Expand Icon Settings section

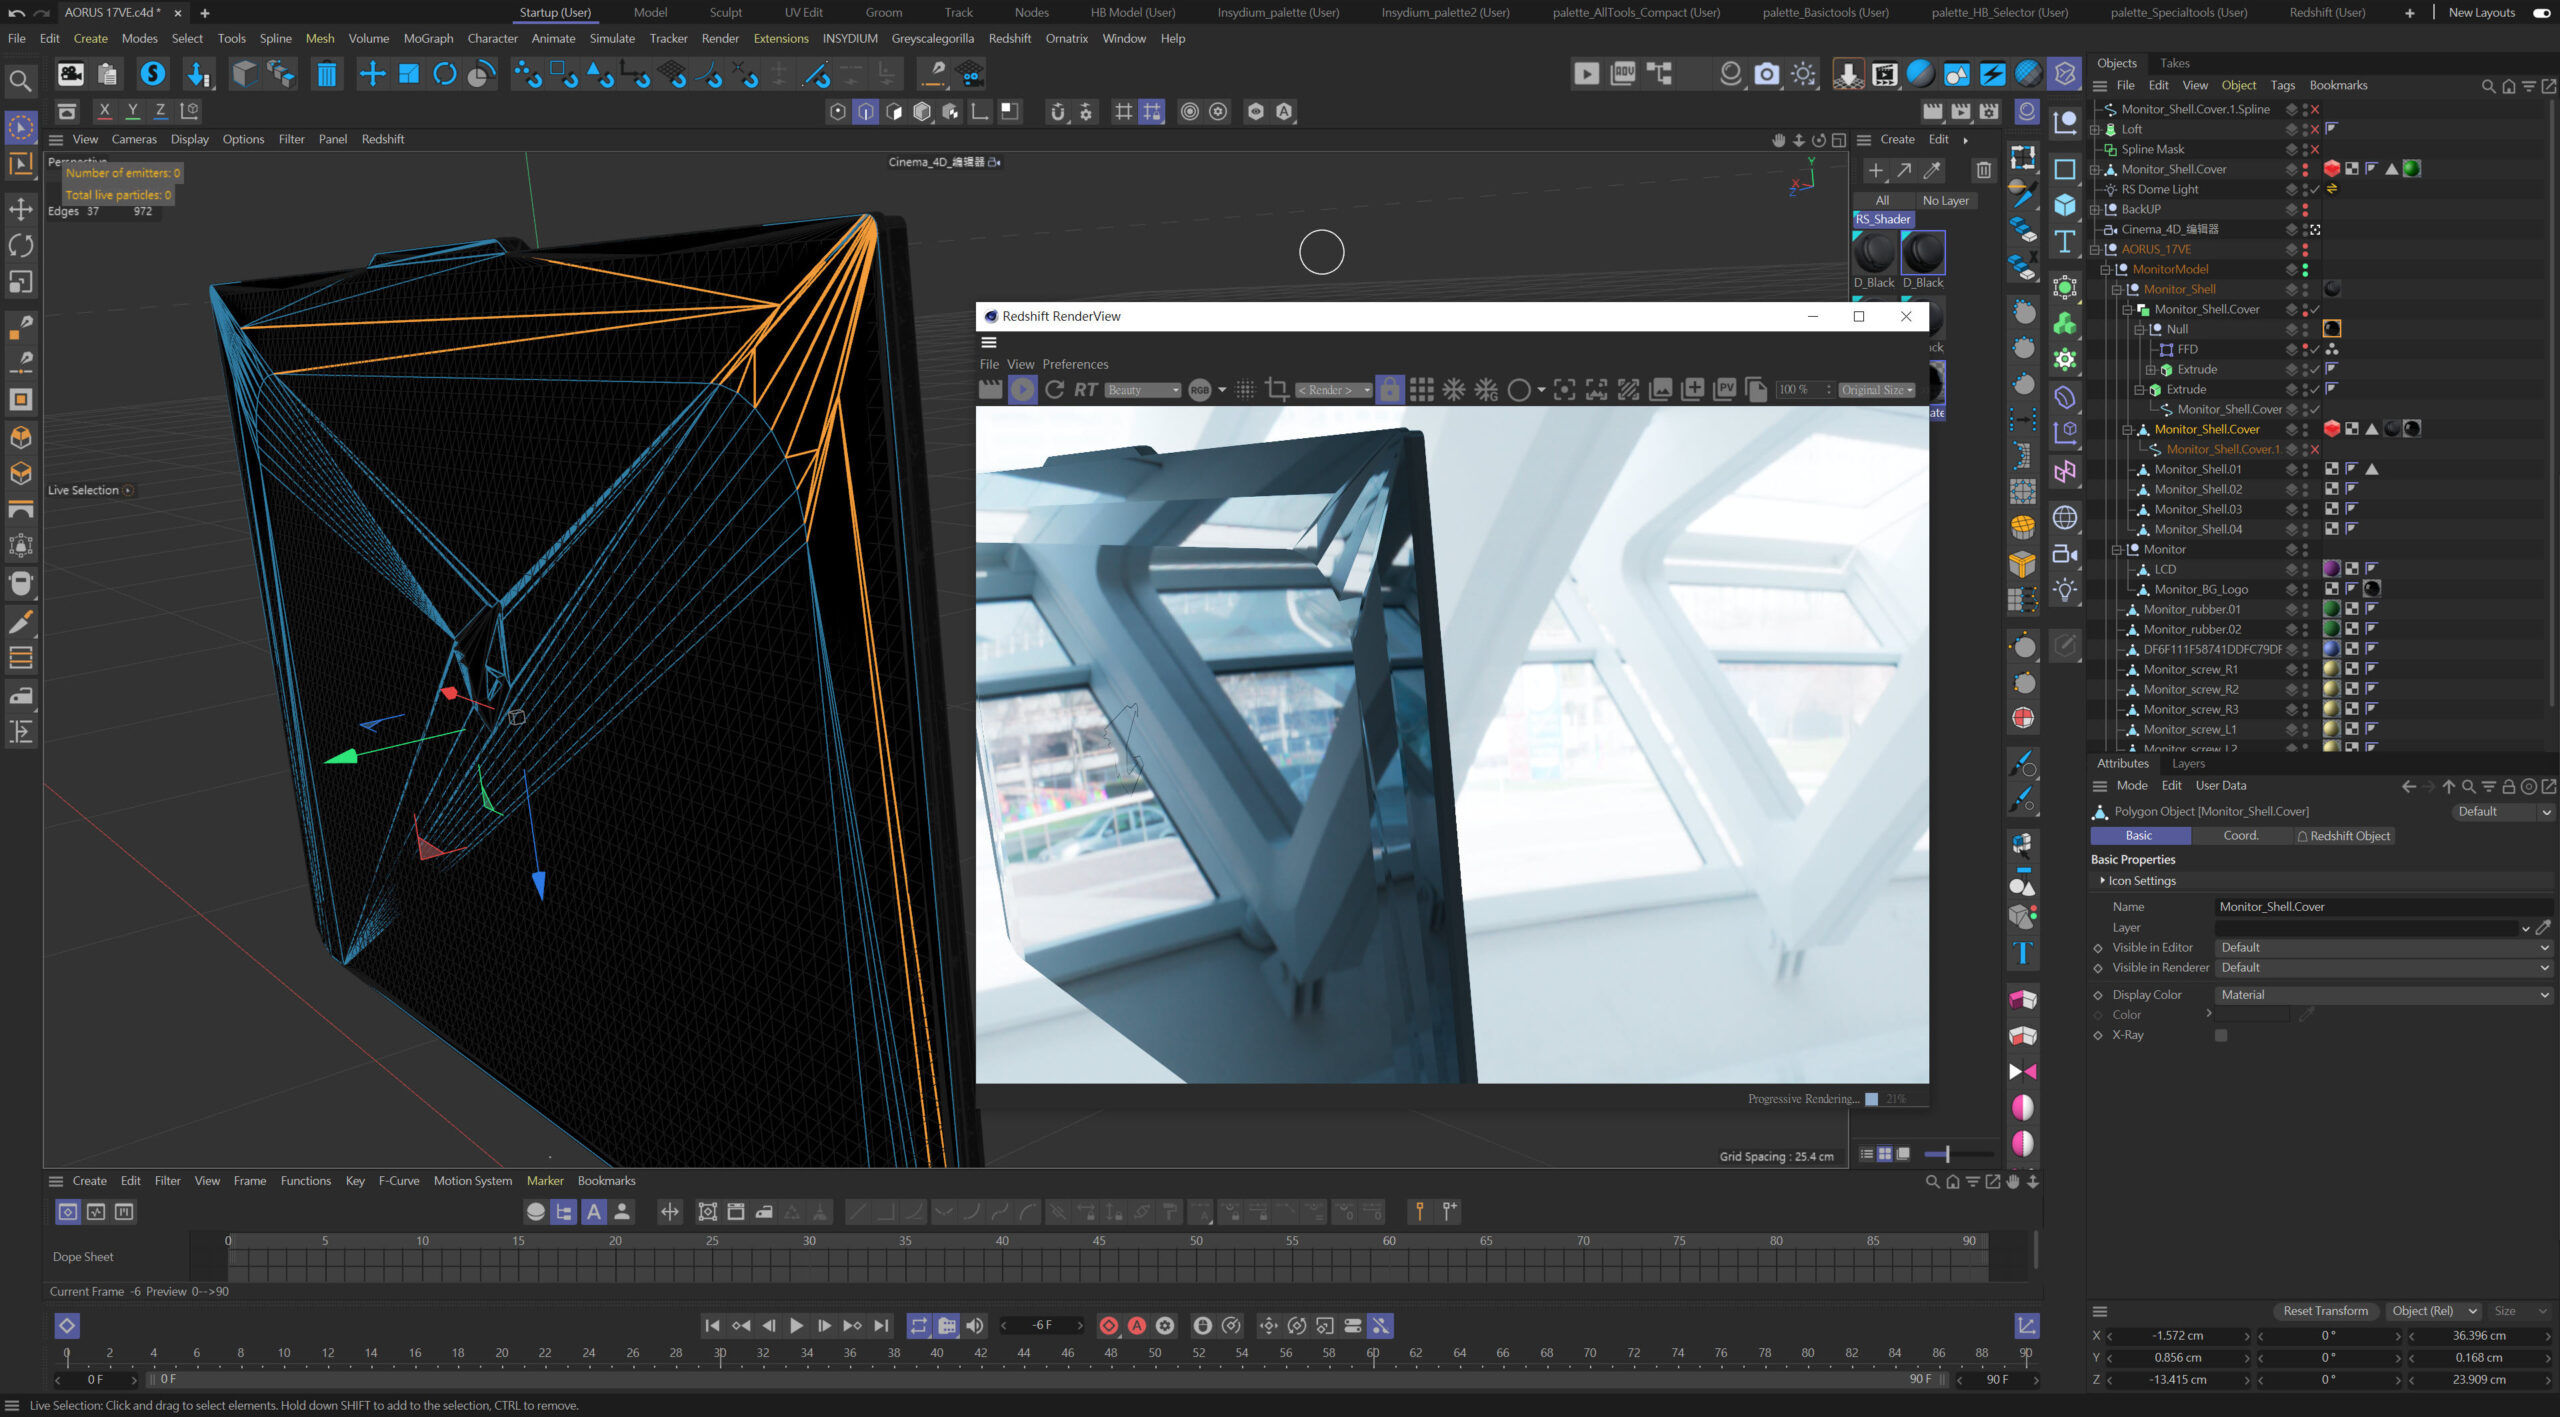2140,881
